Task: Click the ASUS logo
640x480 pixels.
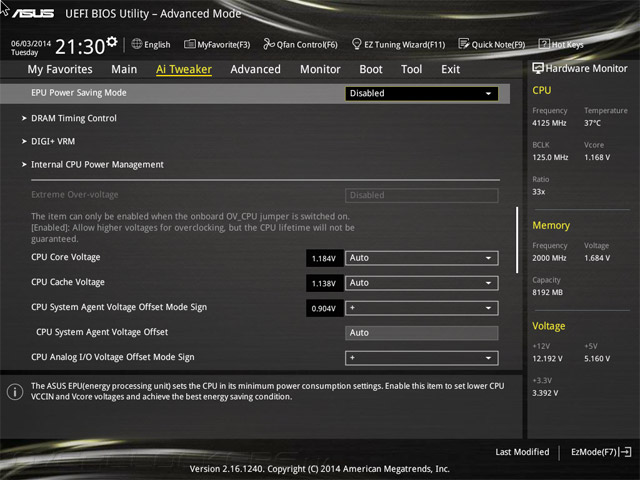Action: tap(33, 14)
